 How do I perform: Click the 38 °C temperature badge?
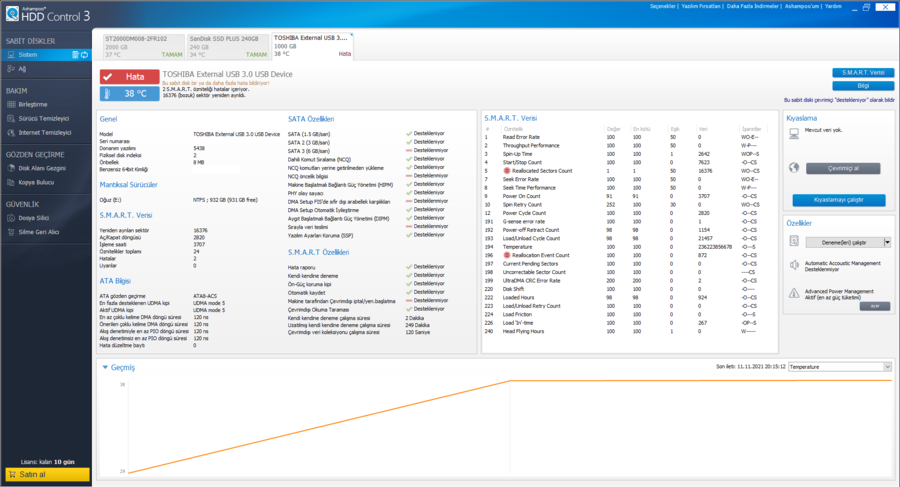coord(130,94)
